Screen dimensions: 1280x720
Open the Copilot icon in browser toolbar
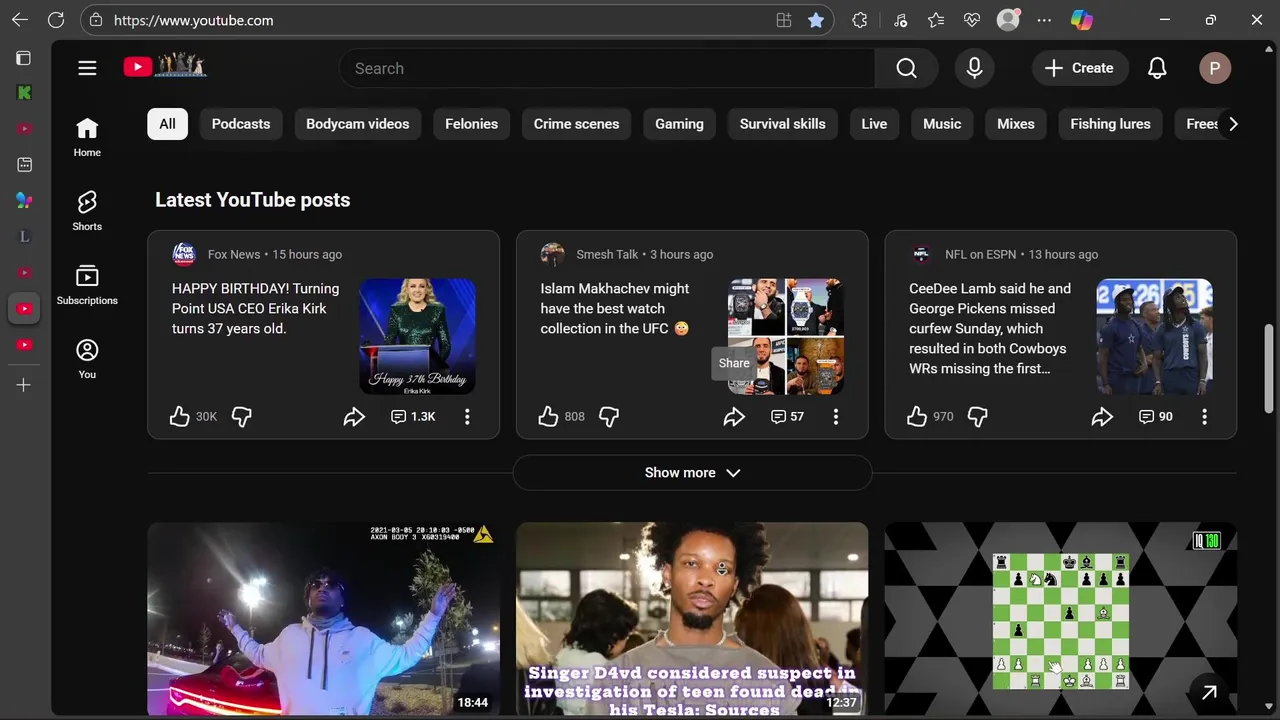pyautogui.click(x=1081, y=20)
